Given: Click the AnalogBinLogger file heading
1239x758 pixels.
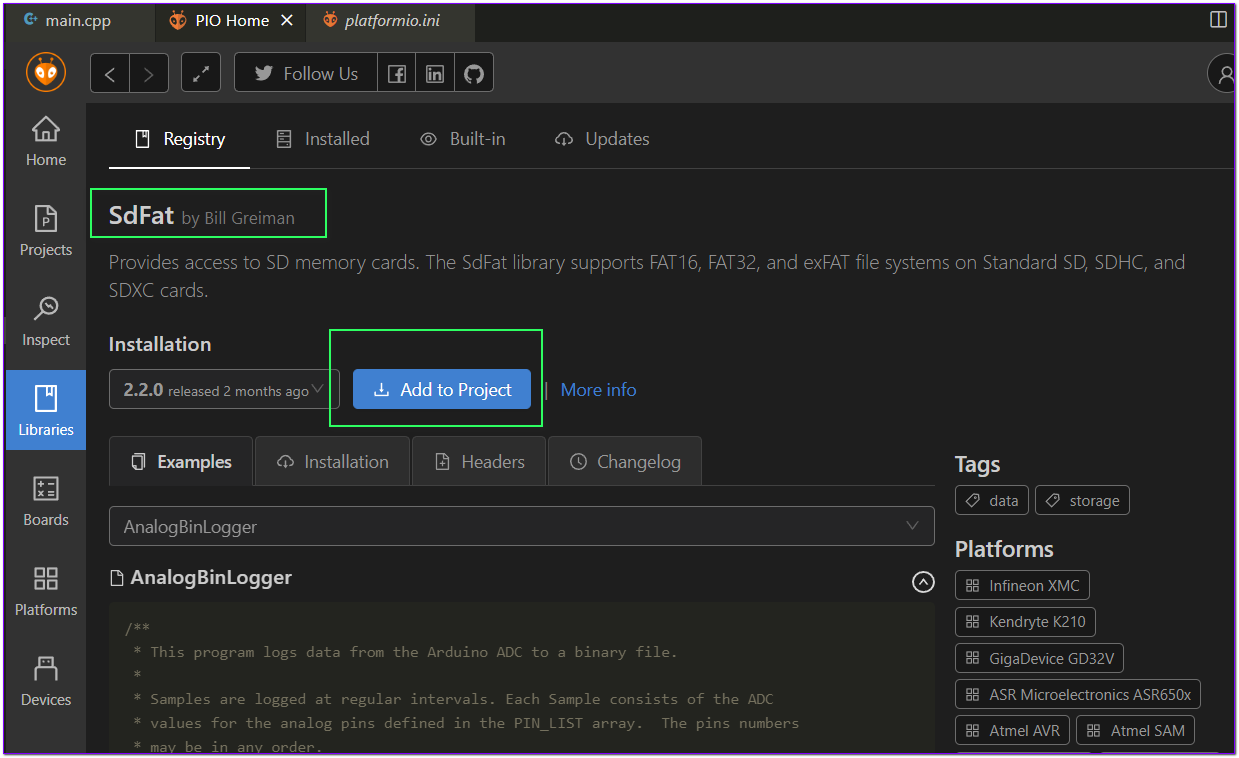Looking at the screenshot, I should coord(211,577).
